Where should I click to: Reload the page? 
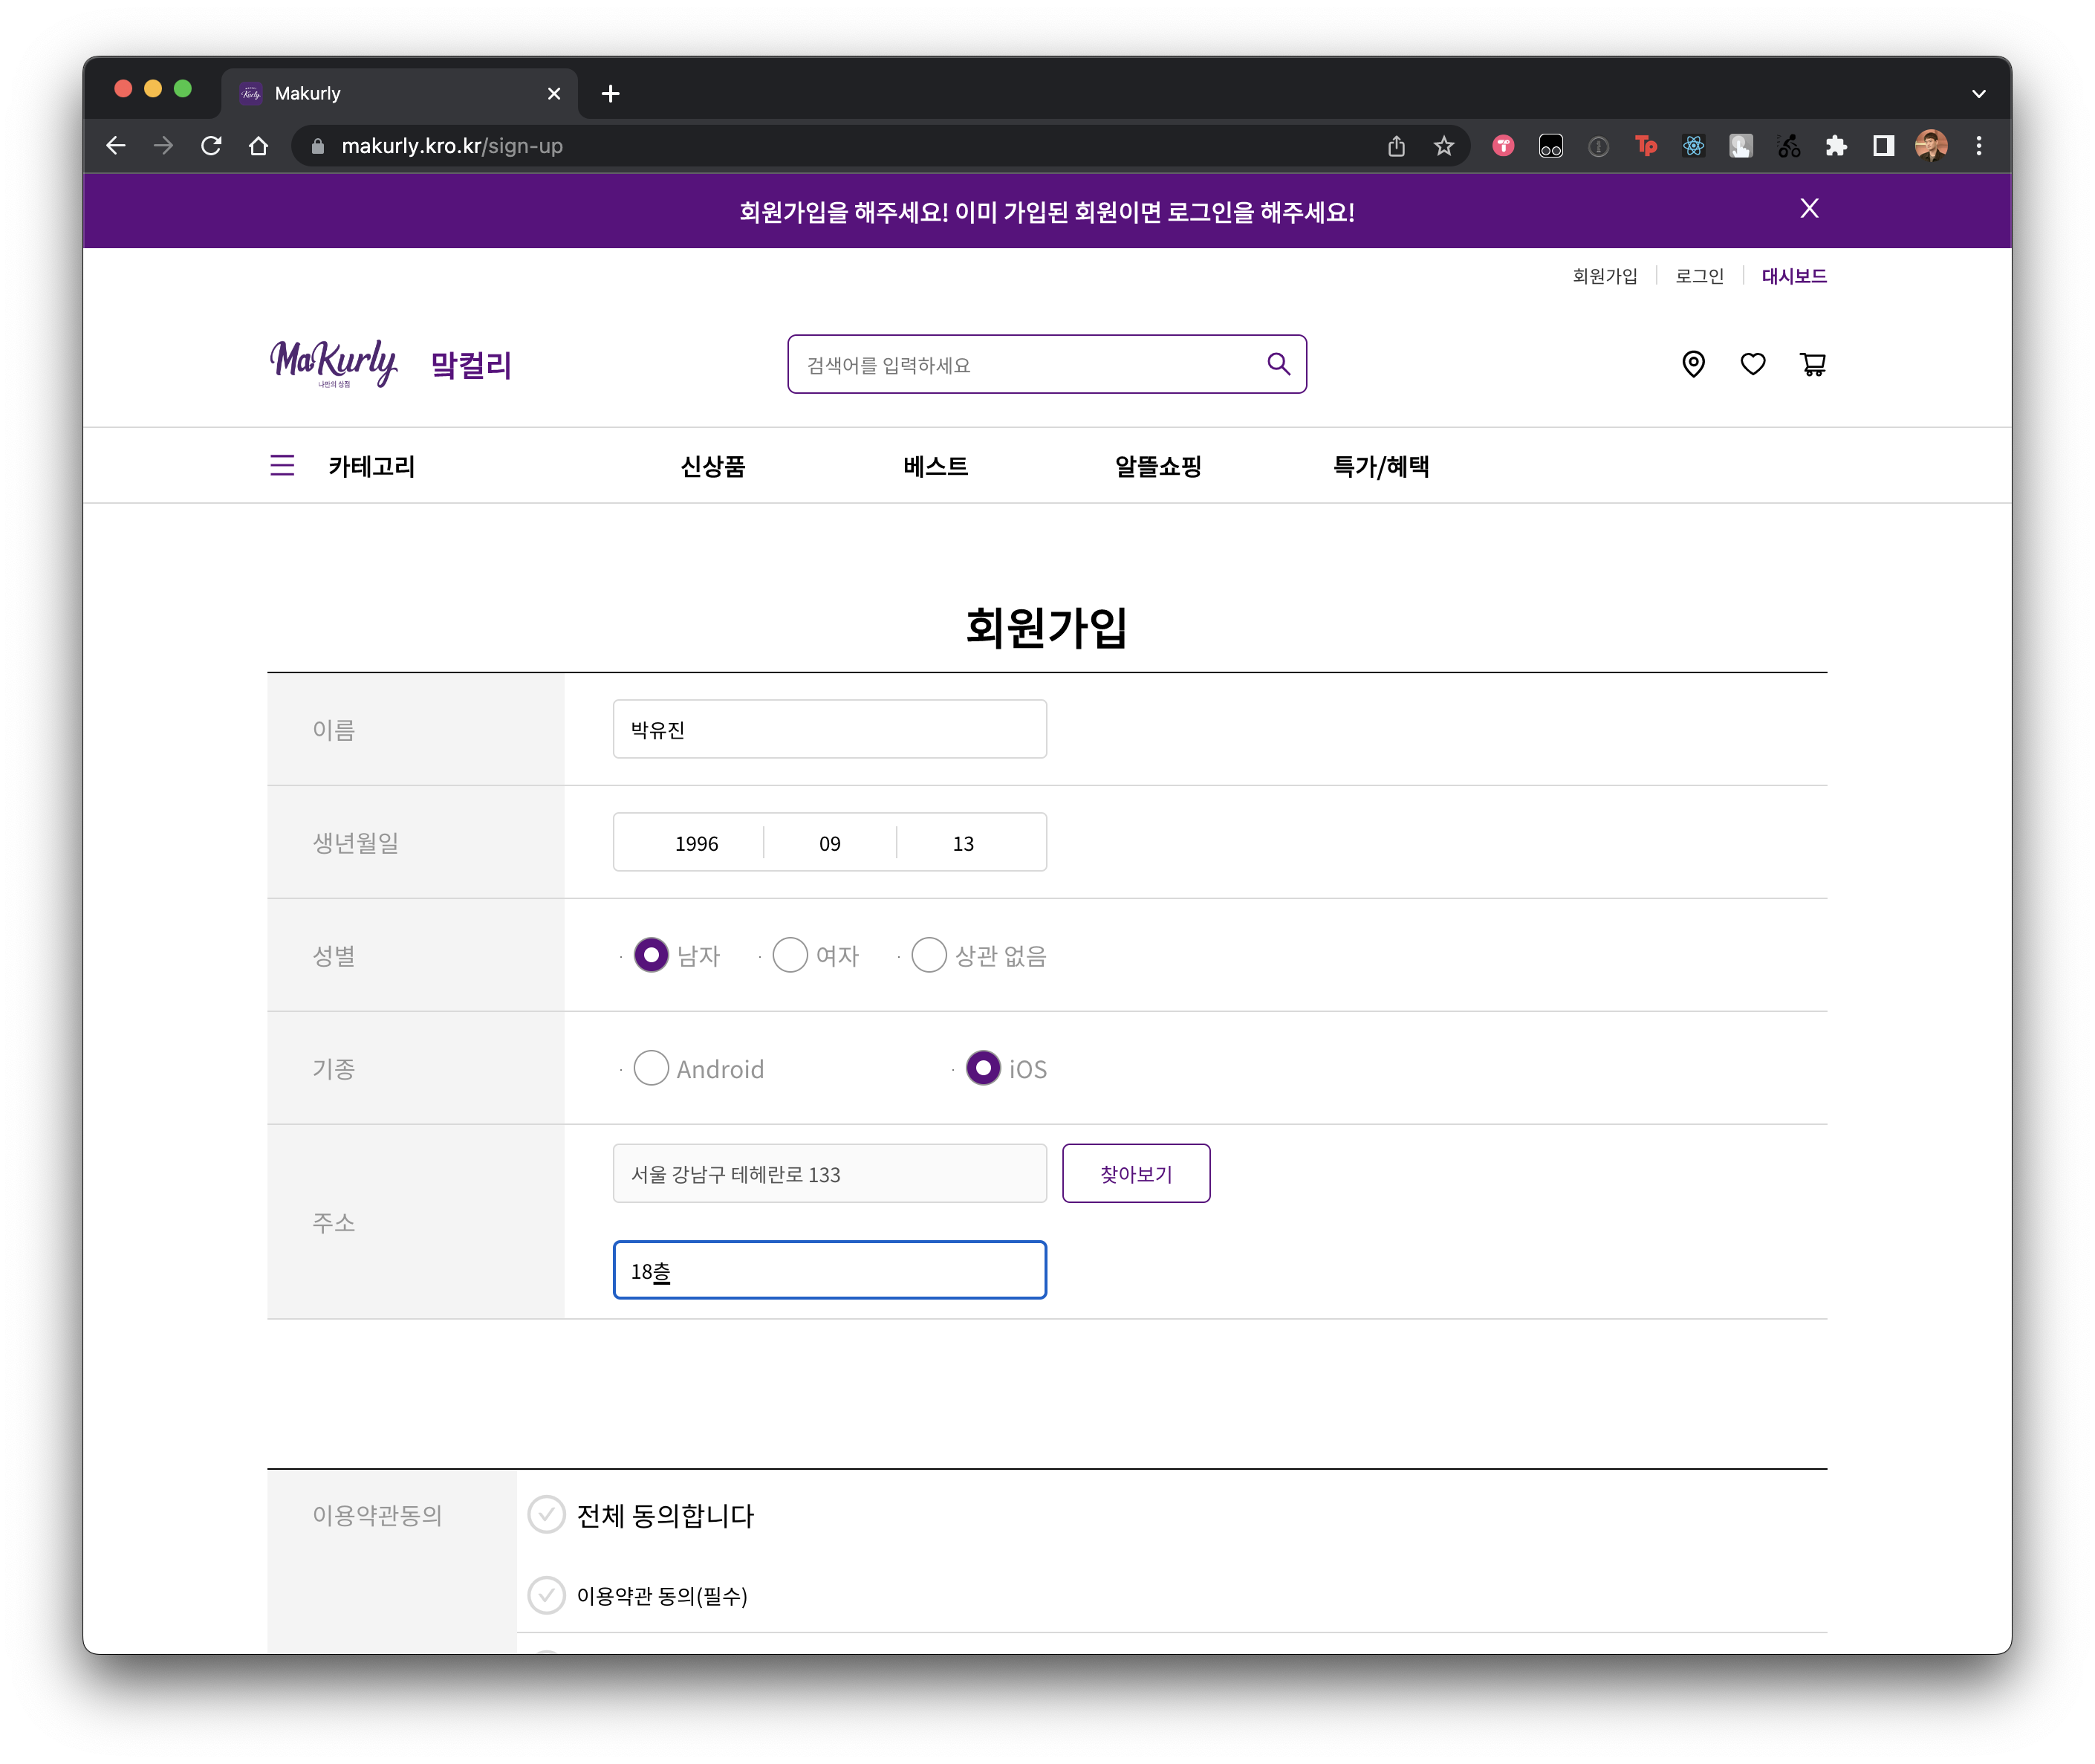click(x=211, y=146)
